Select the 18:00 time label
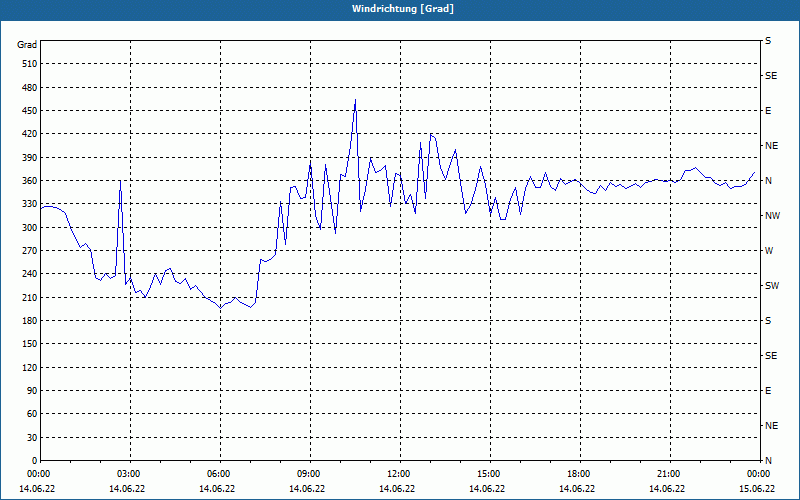 (x=577, y=474)
